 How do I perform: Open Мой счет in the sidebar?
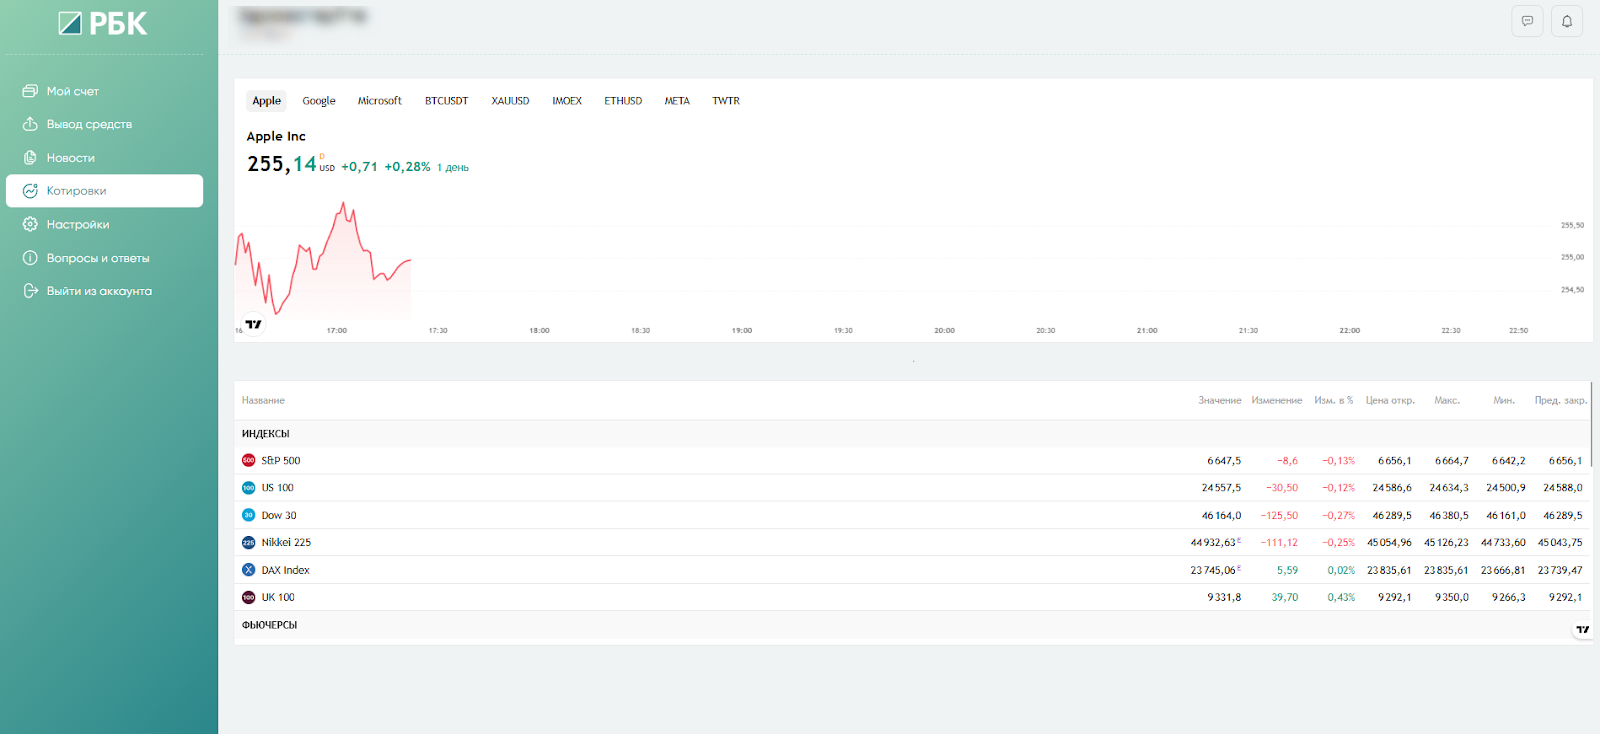click(x=105, y=91)
